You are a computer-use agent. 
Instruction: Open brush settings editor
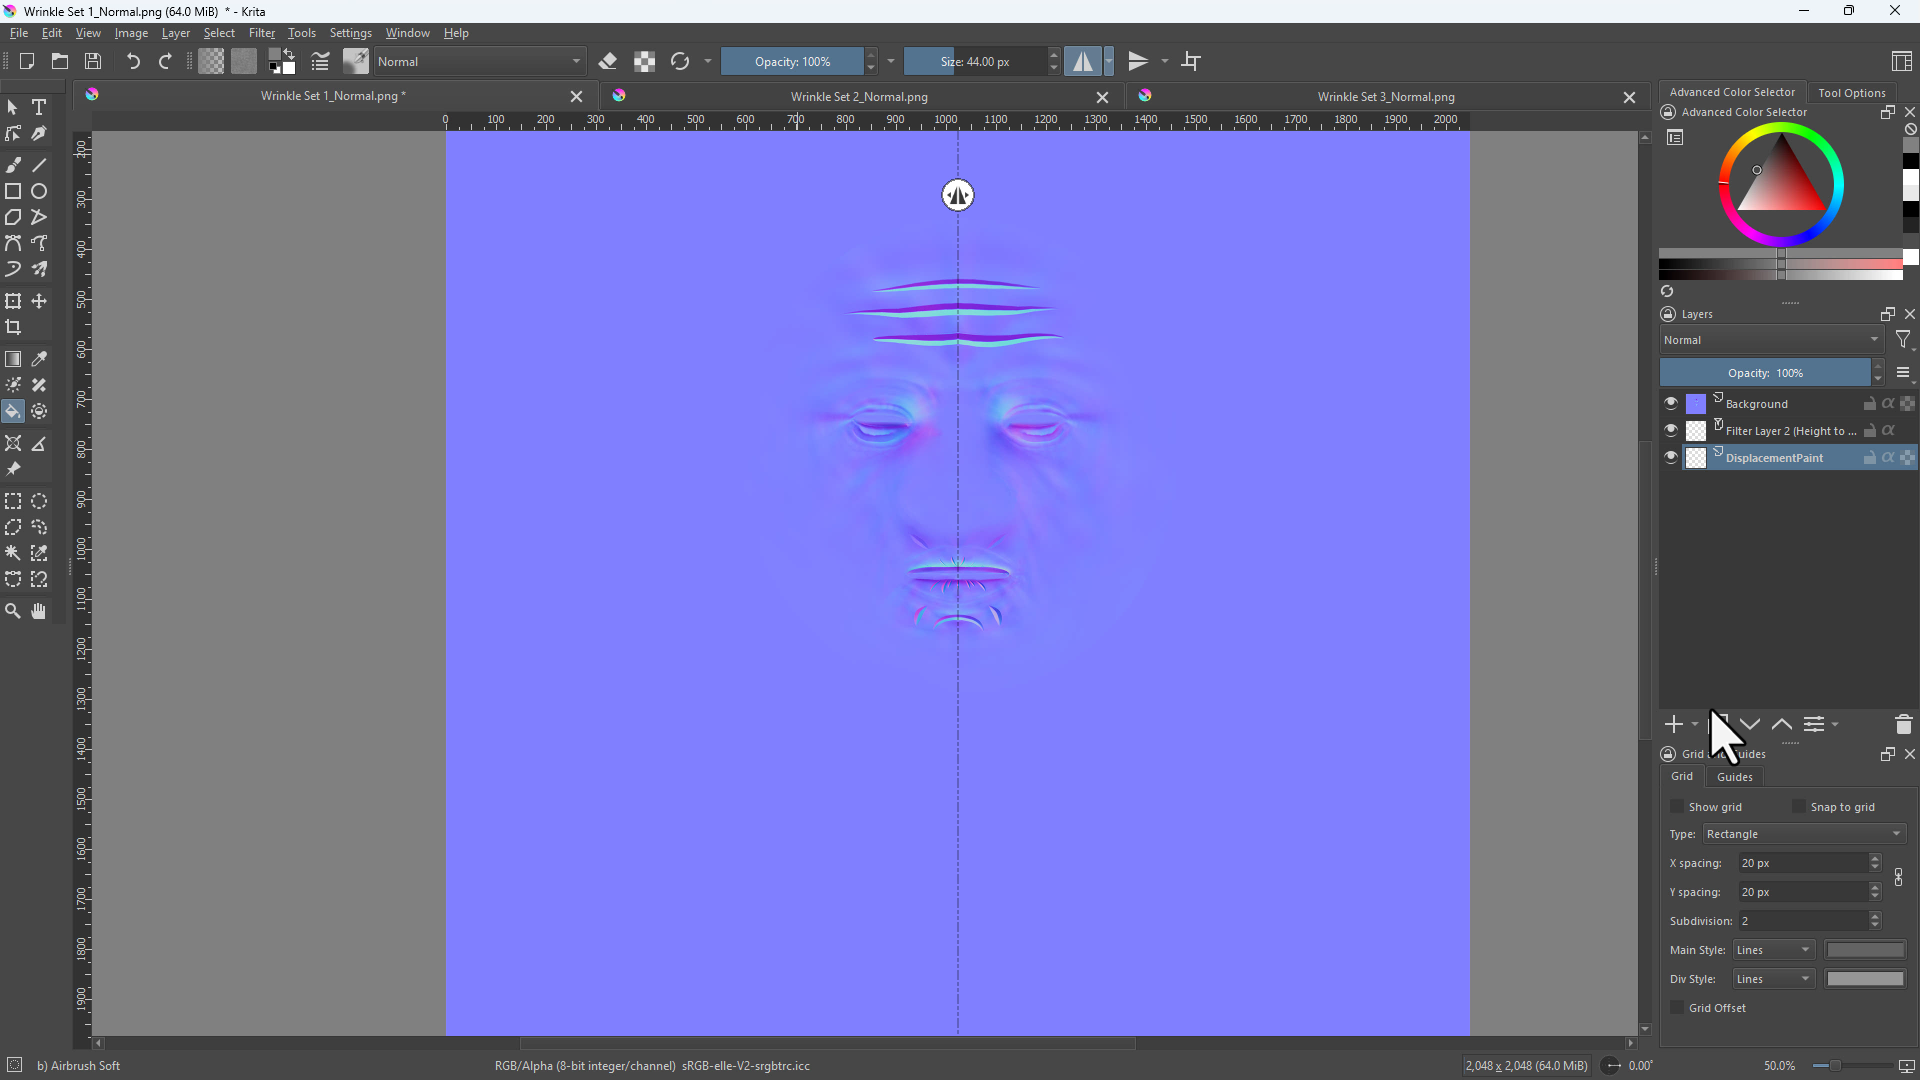[320, 61]
